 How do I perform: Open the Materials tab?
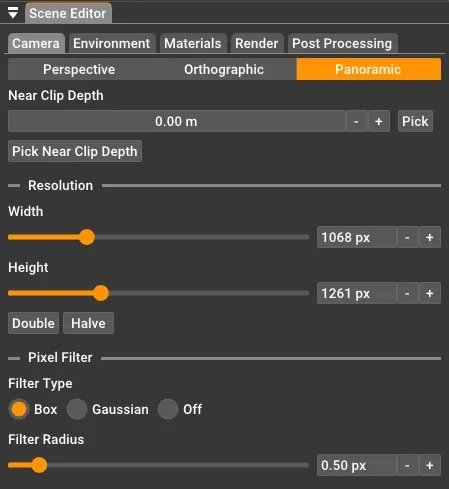193,43
